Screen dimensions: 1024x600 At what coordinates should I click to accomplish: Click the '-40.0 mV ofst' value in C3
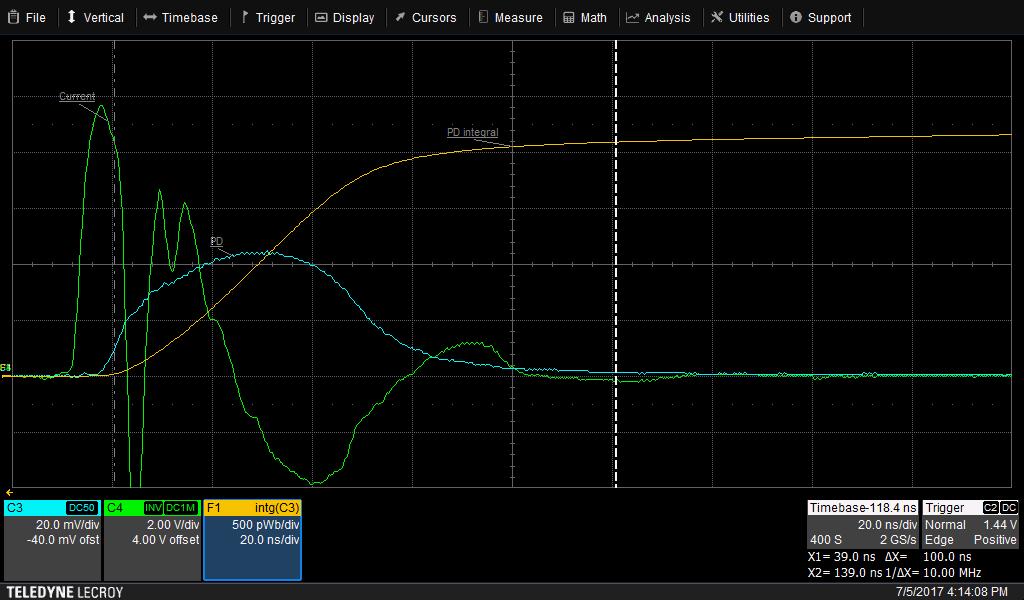click(x=63, y=540)
